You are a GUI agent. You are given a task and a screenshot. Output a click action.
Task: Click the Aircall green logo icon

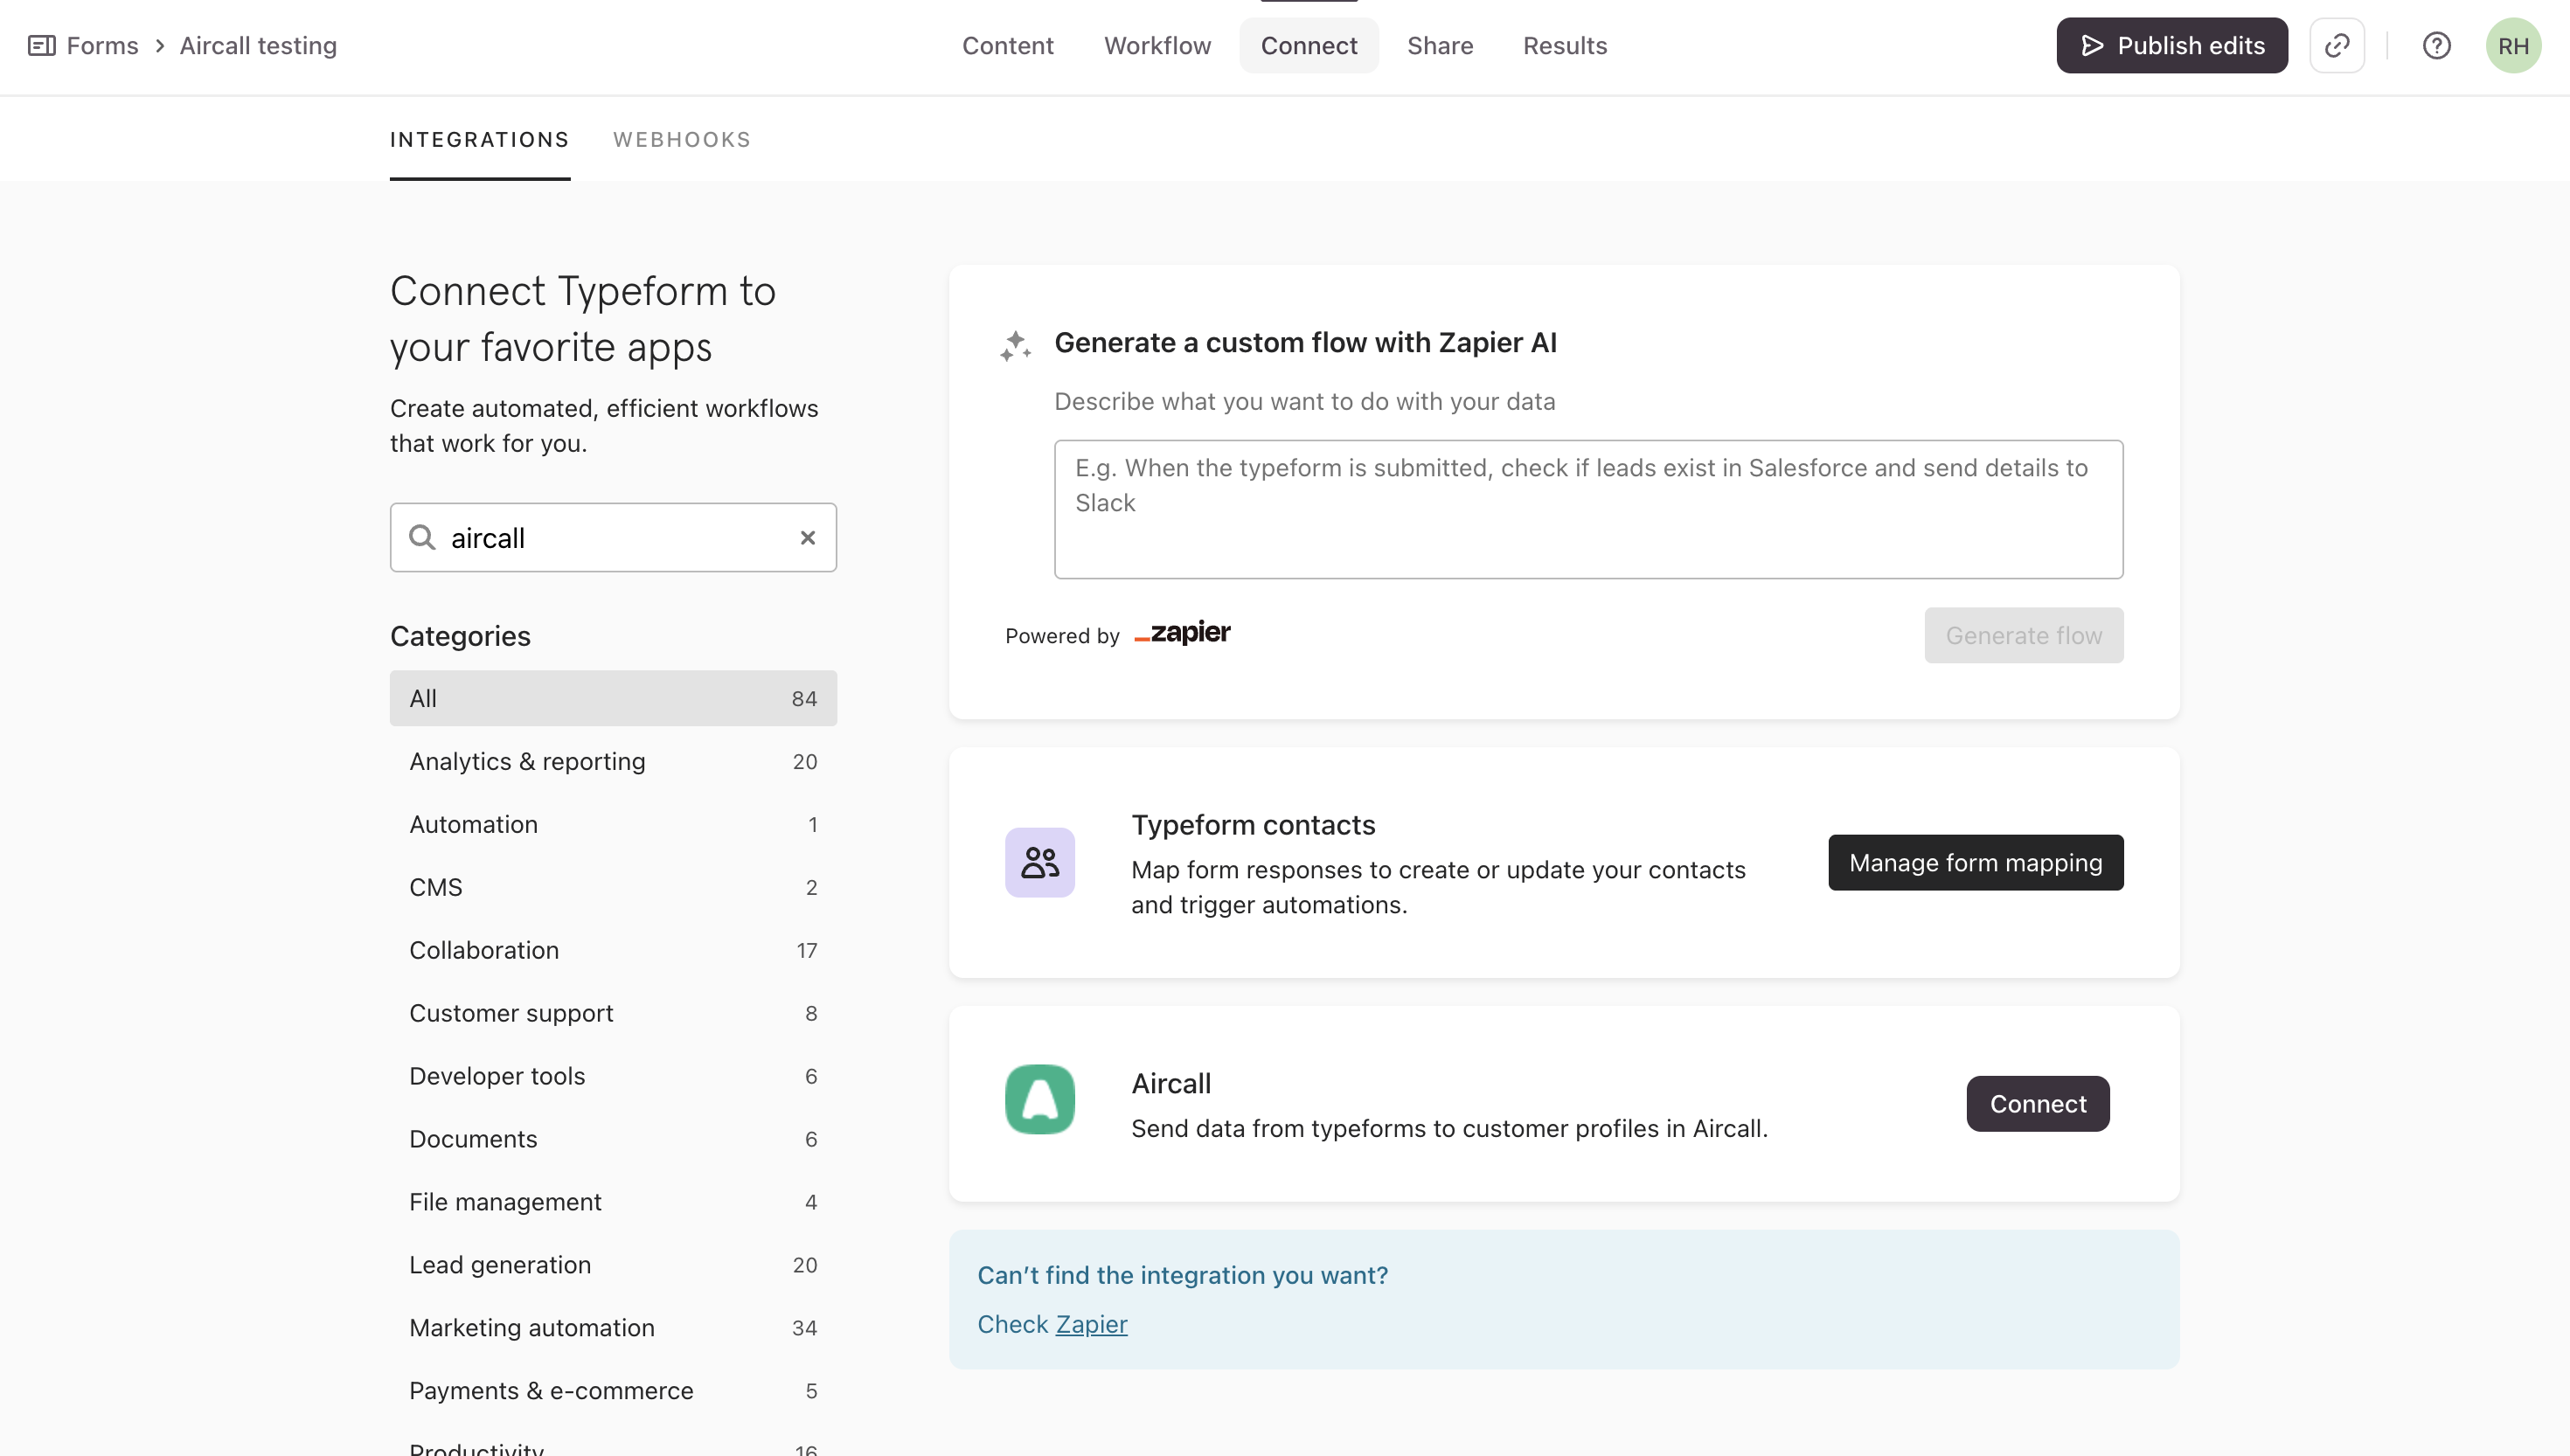click(x=1039, y=1099)
